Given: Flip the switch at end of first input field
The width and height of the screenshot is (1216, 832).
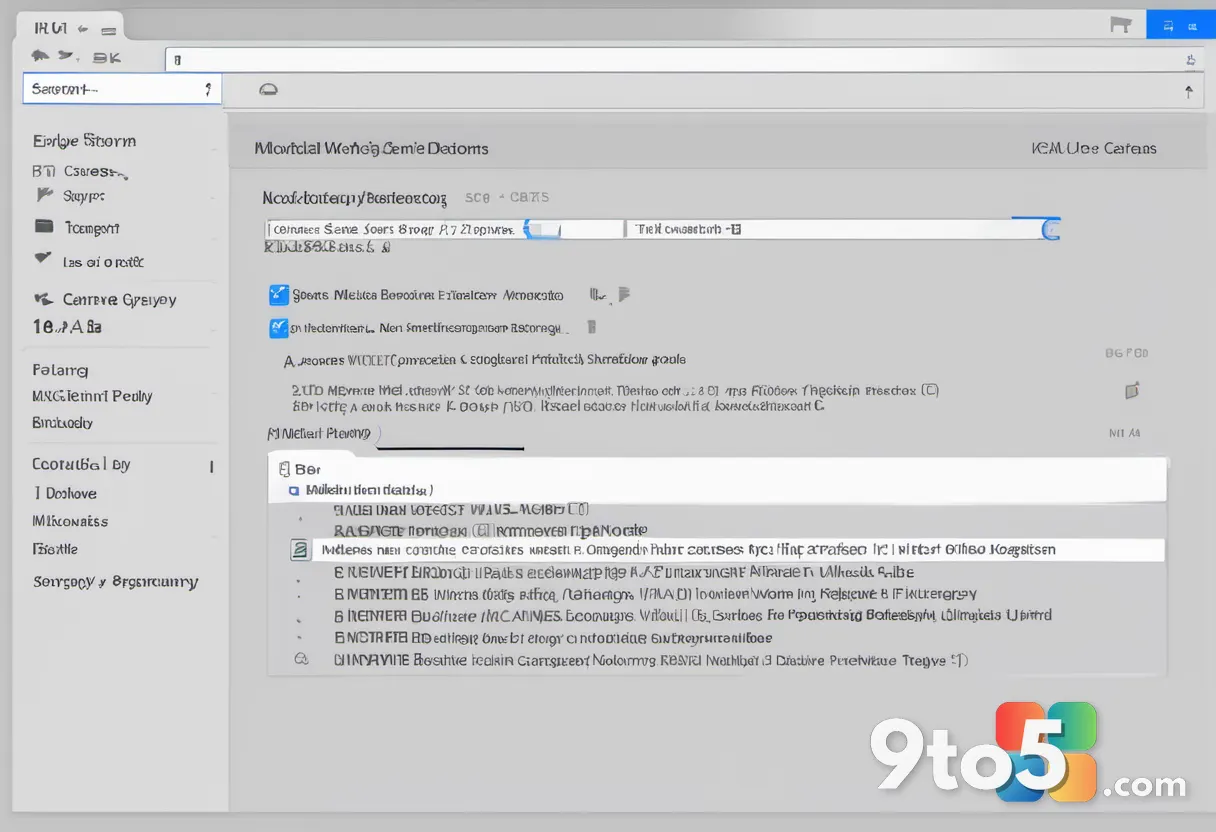Looking at the screenshot, I should point(543,229).
